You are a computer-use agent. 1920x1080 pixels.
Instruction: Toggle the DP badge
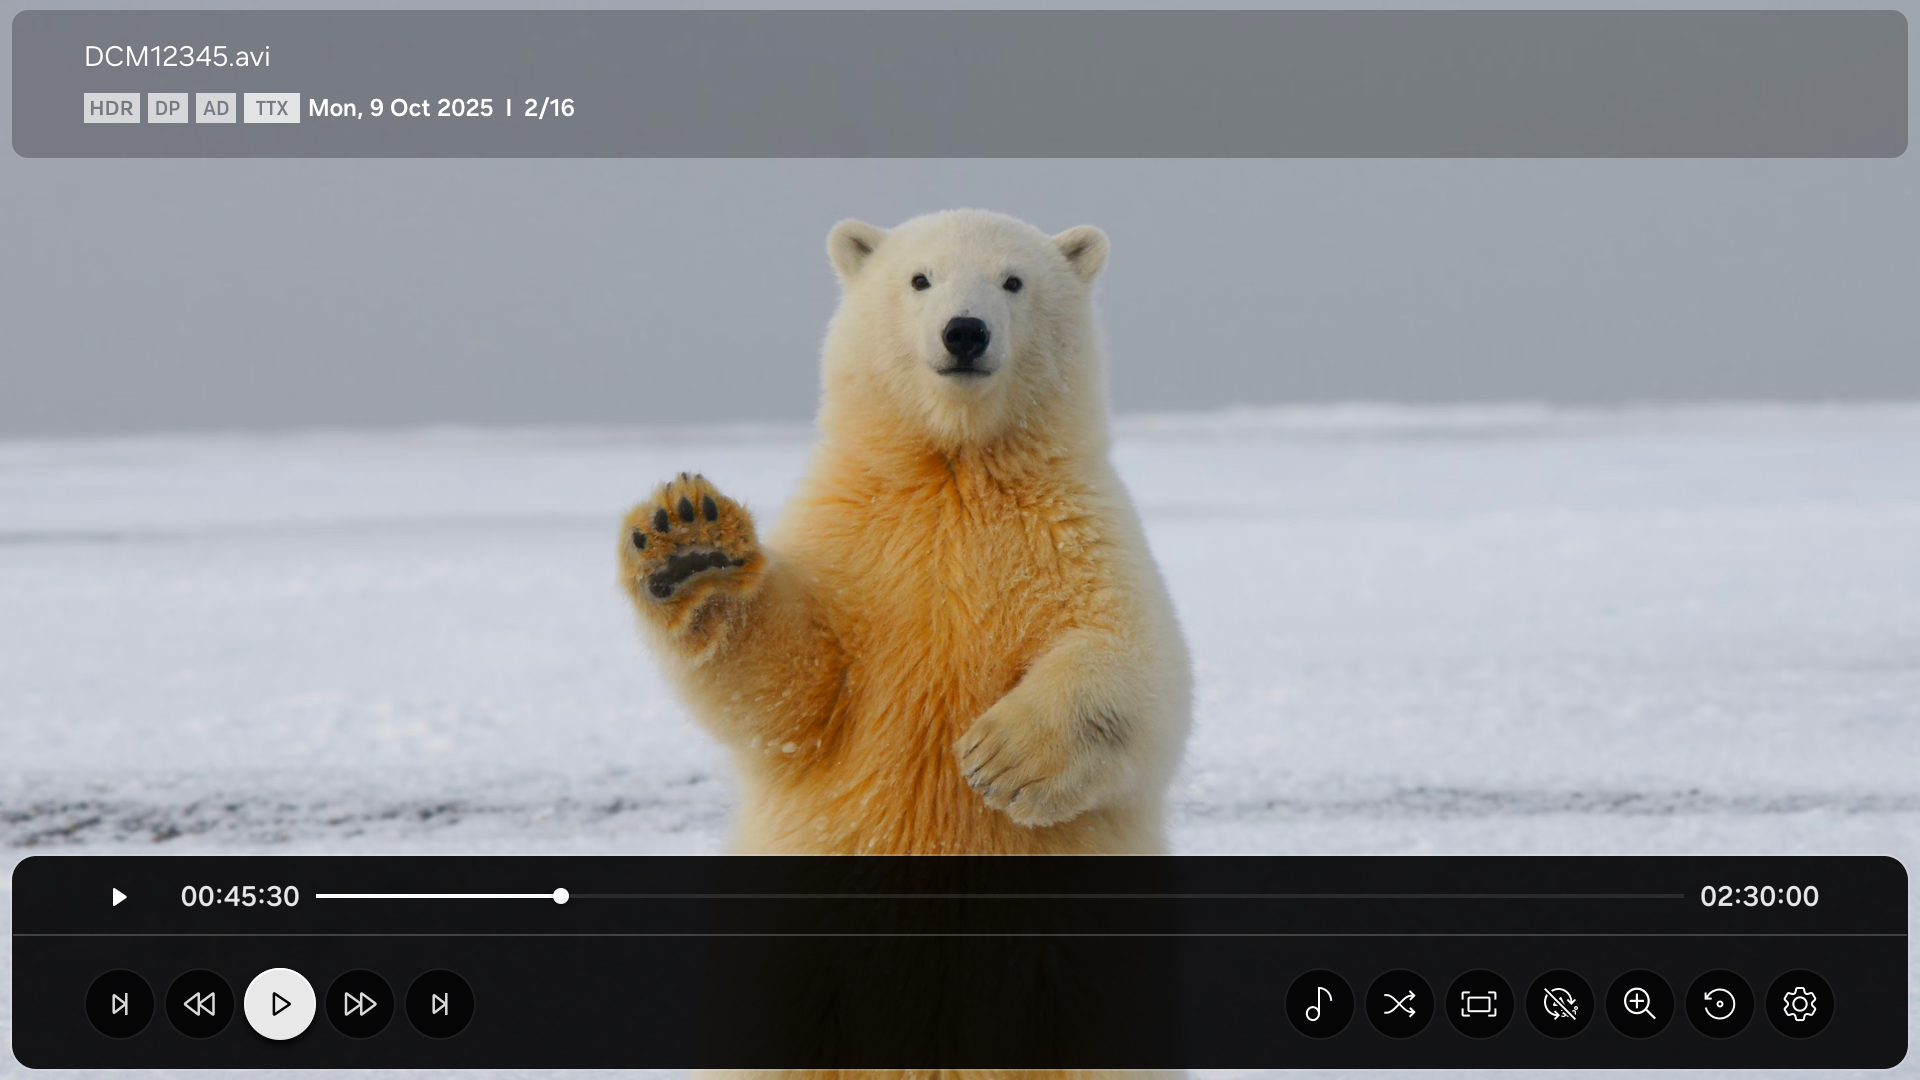[167, 108]
